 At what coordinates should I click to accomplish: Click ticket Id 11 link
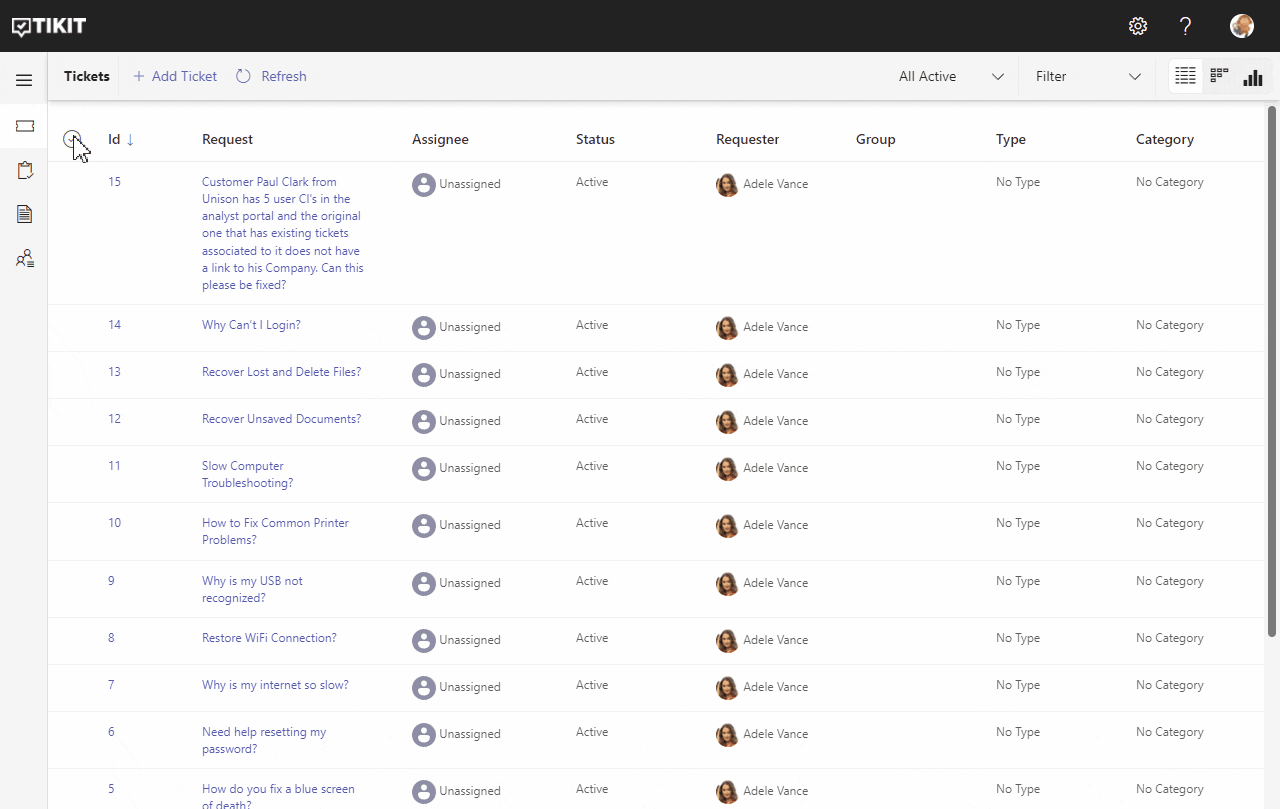tap(114, 466)
